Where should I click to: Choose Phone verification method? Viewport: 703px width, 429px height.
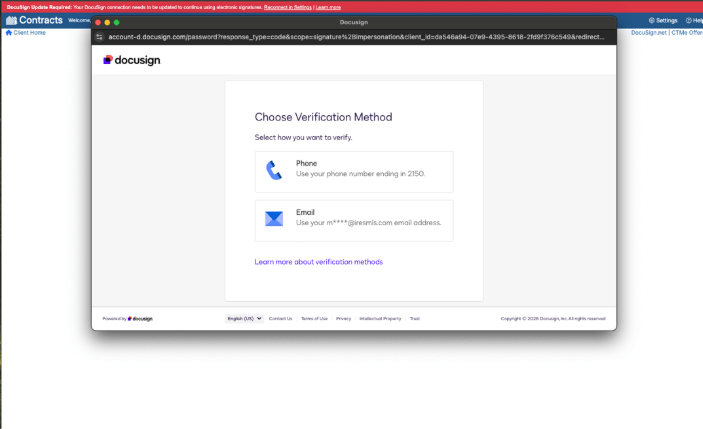[354, 171]
